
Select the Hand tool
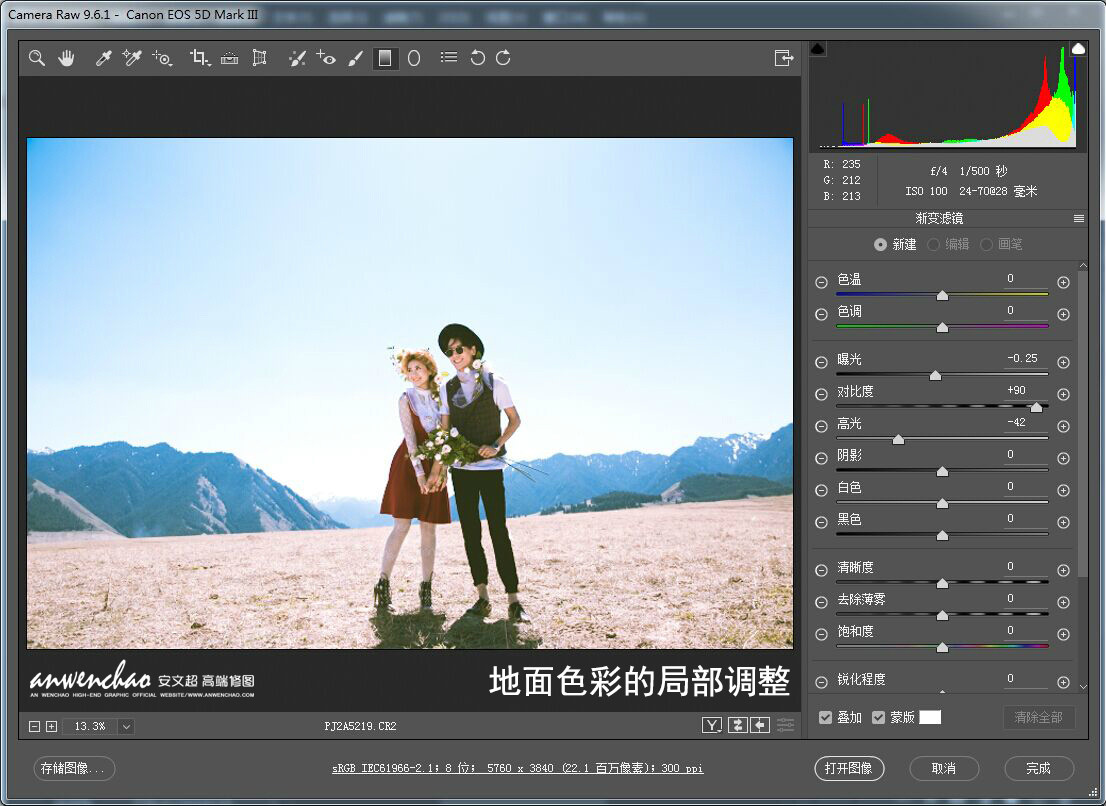[x=66, y=58]
